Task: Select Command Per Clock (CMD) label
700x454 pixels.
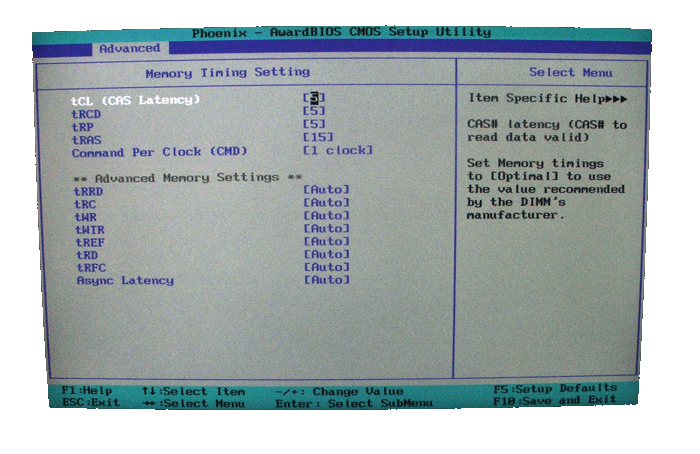Action: [x=160, y=152]
